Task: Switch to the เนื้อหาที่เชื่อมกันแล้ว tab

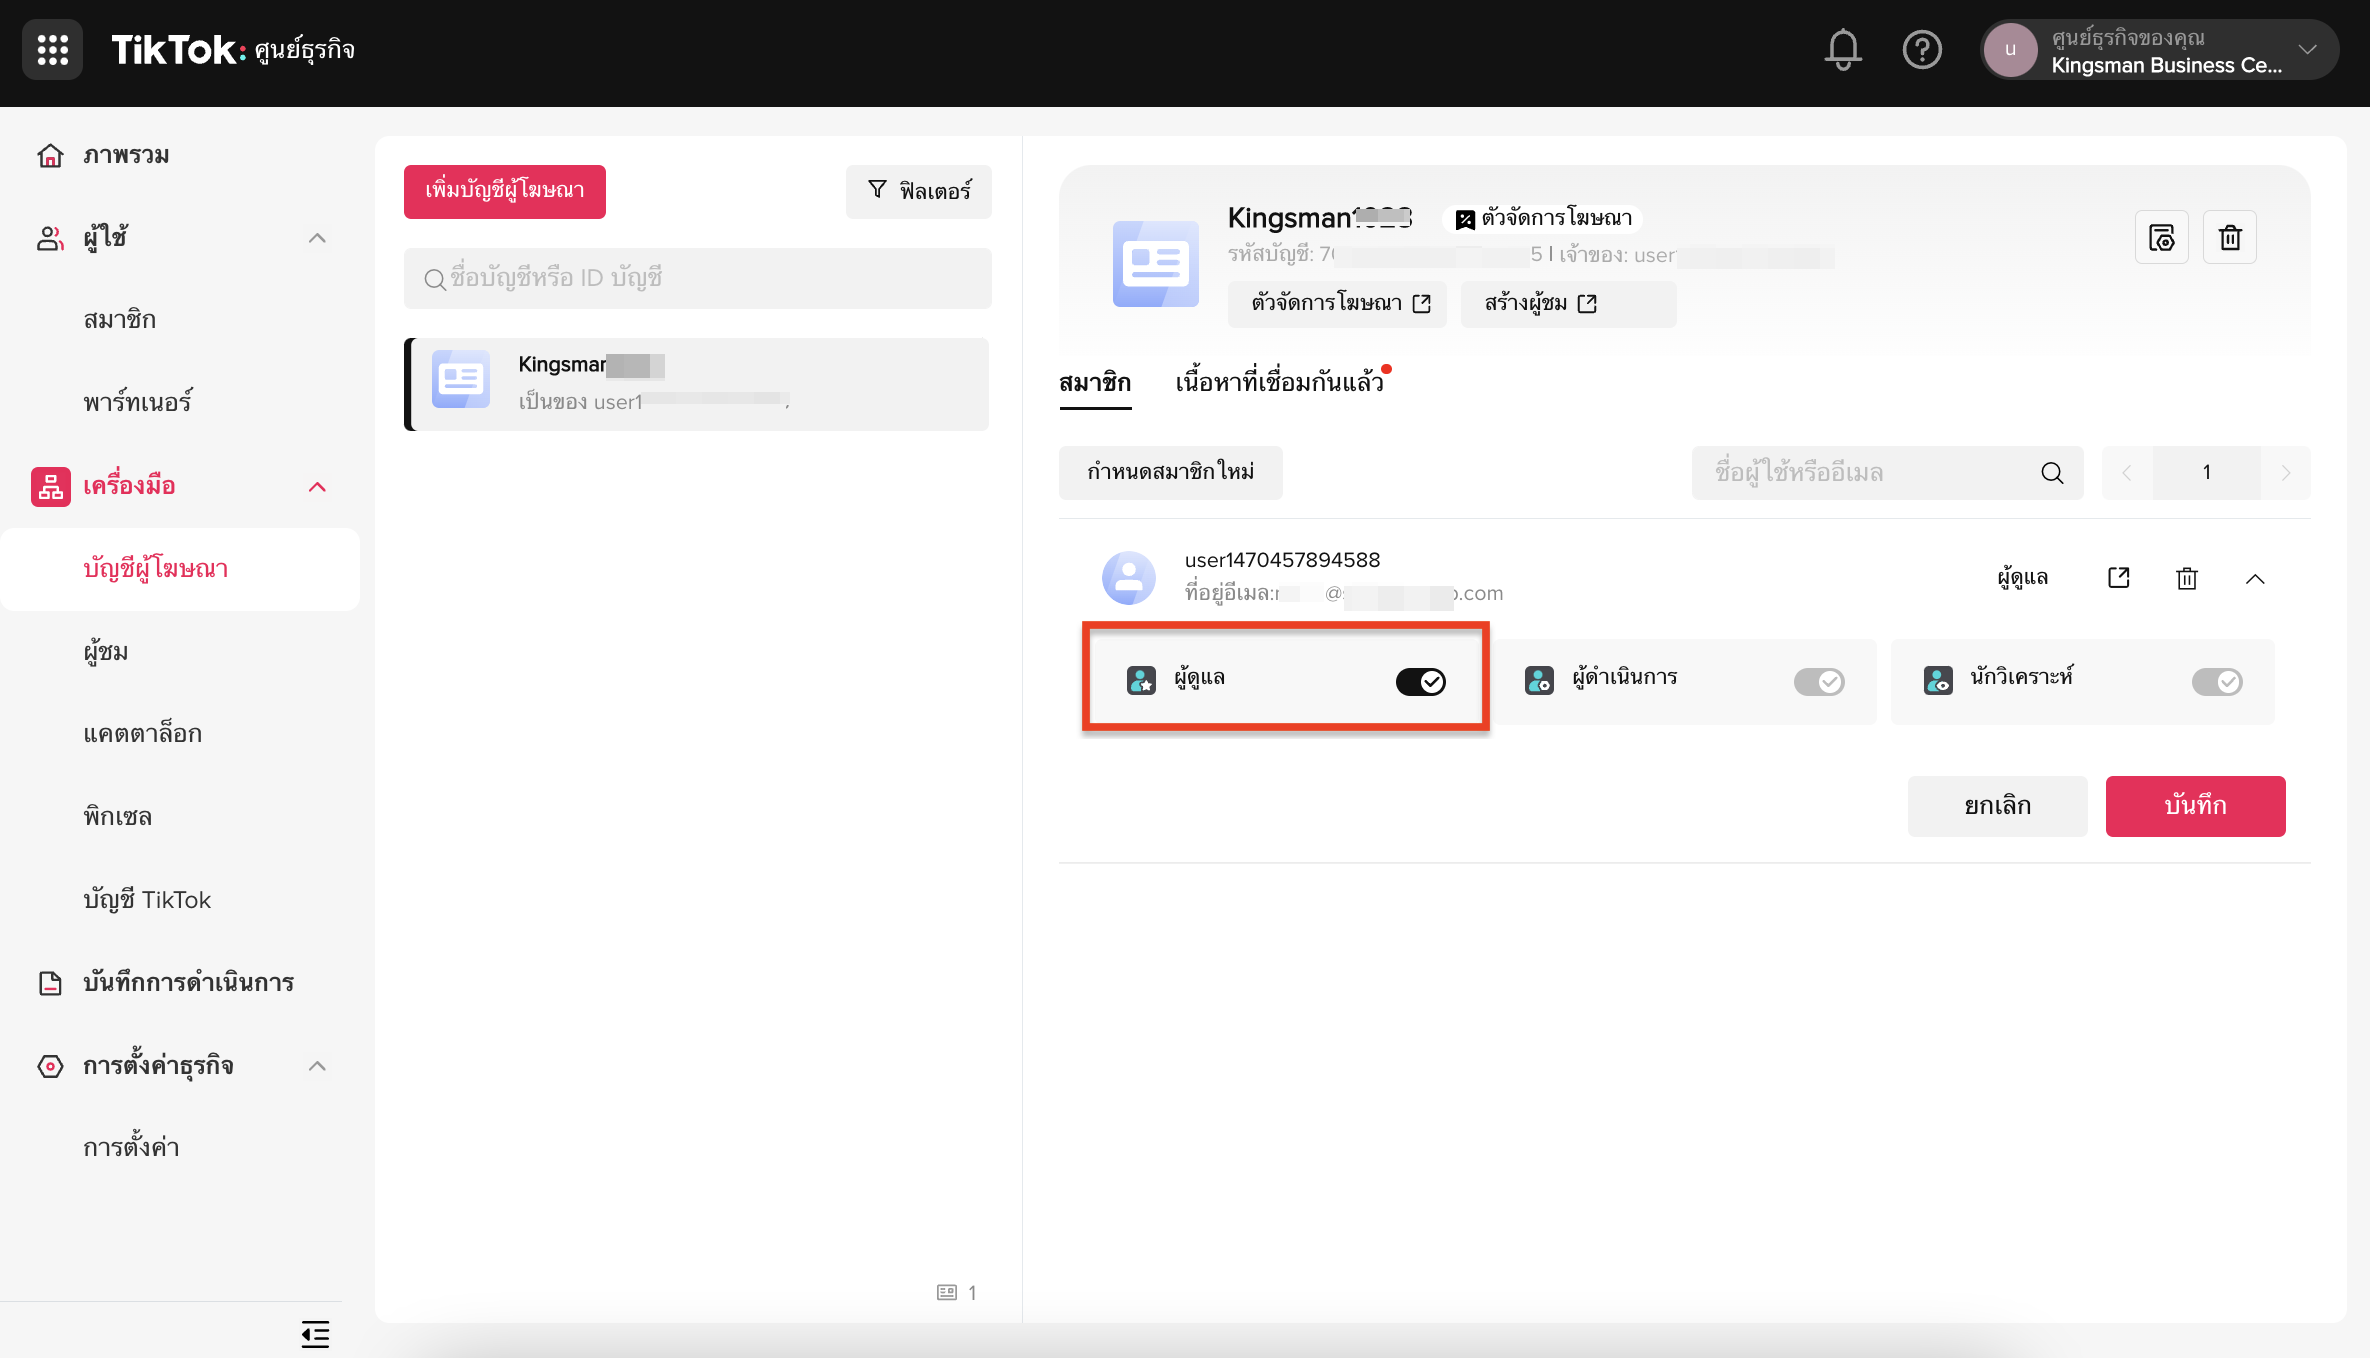Action: click(1279, 382)
